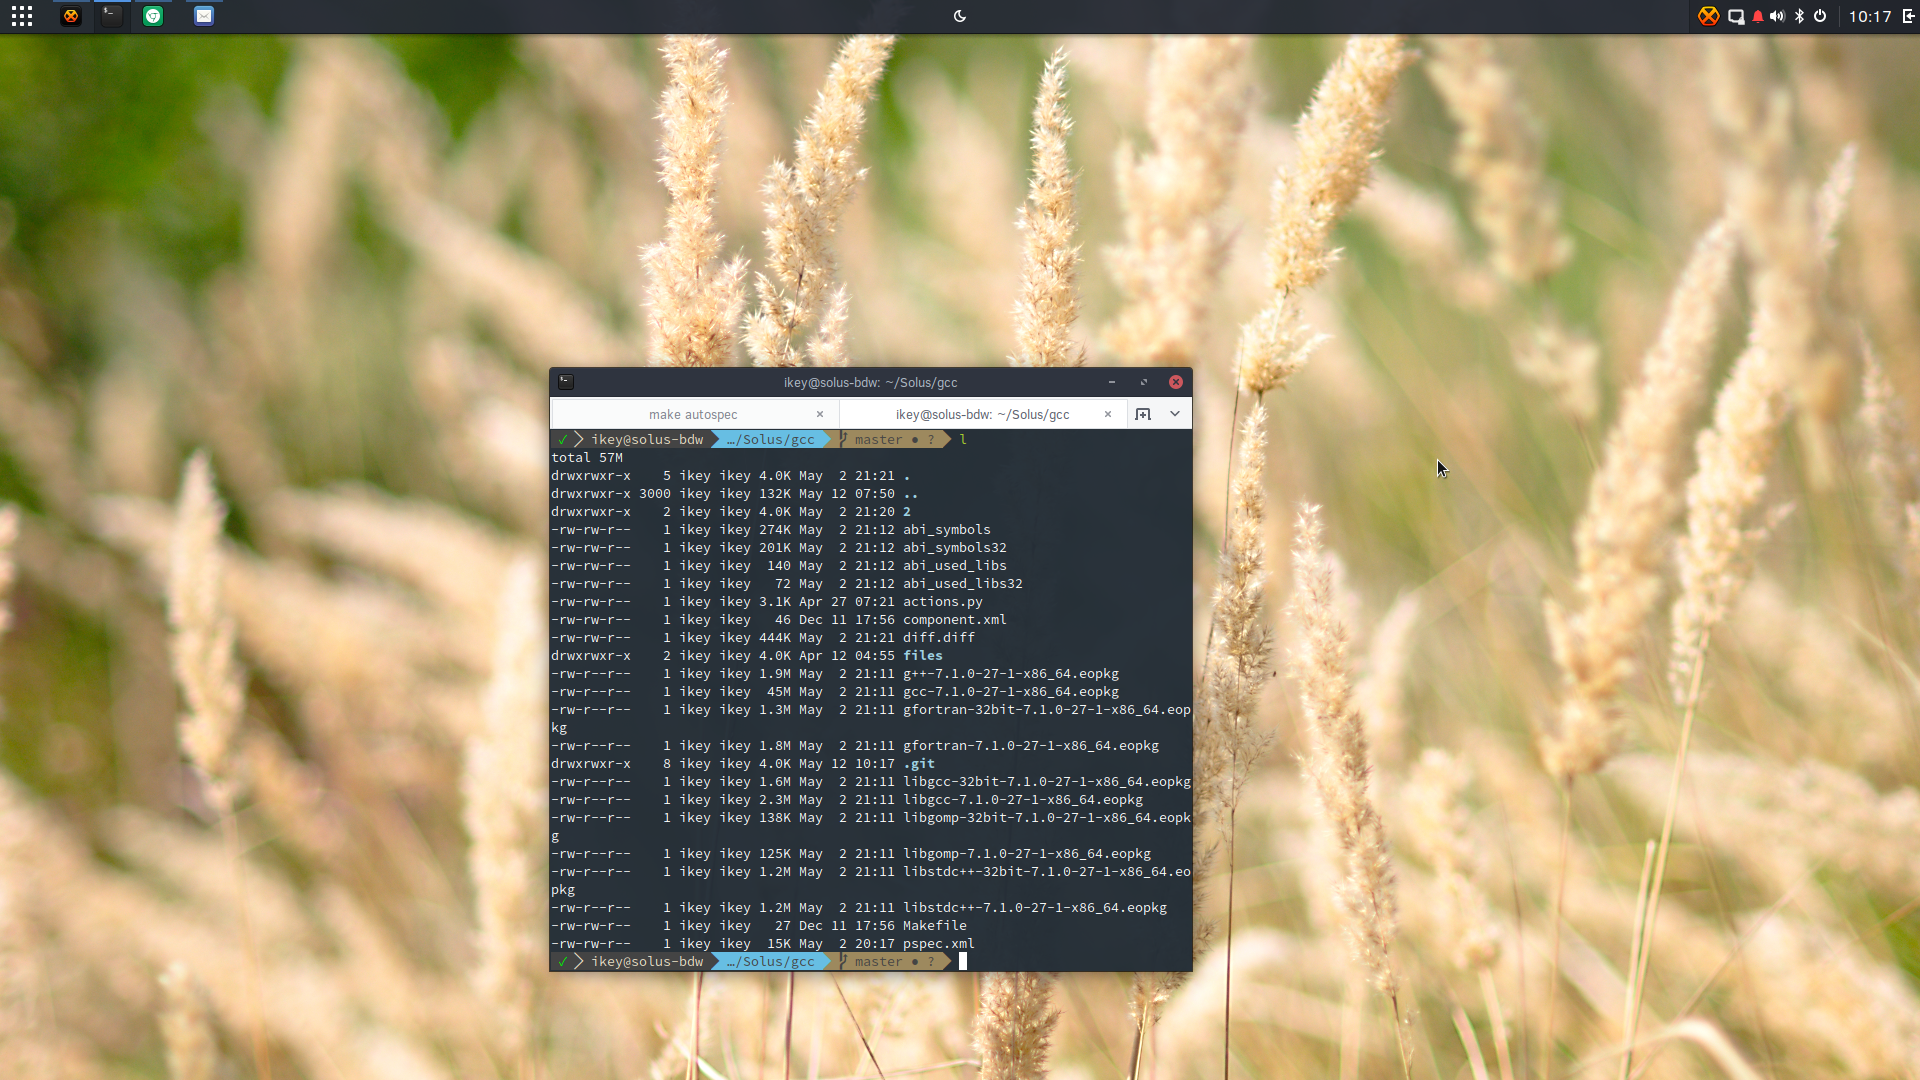Click 'component.xml' filename

point(955,620)
